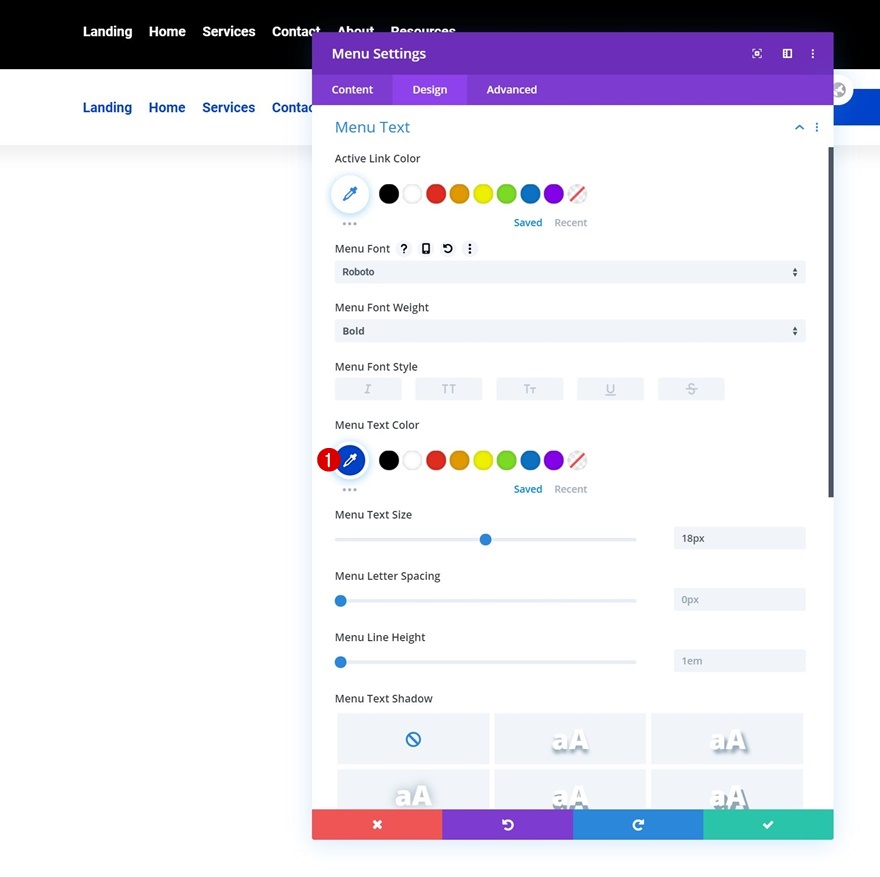Open the Menu Font Weight dropdown set to Bold
The width and height of the screenshot is (880, 877).
(x=570, y=330)
